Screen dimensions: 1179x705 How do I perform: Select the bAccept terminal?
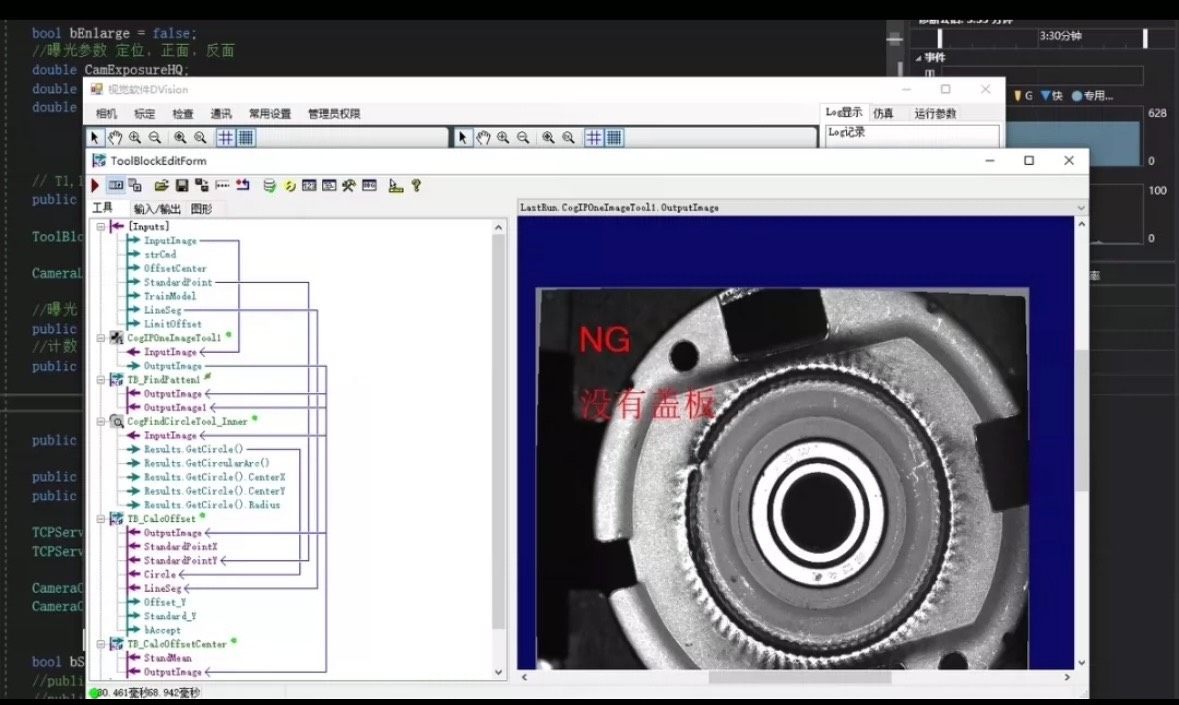click(162, 630)
